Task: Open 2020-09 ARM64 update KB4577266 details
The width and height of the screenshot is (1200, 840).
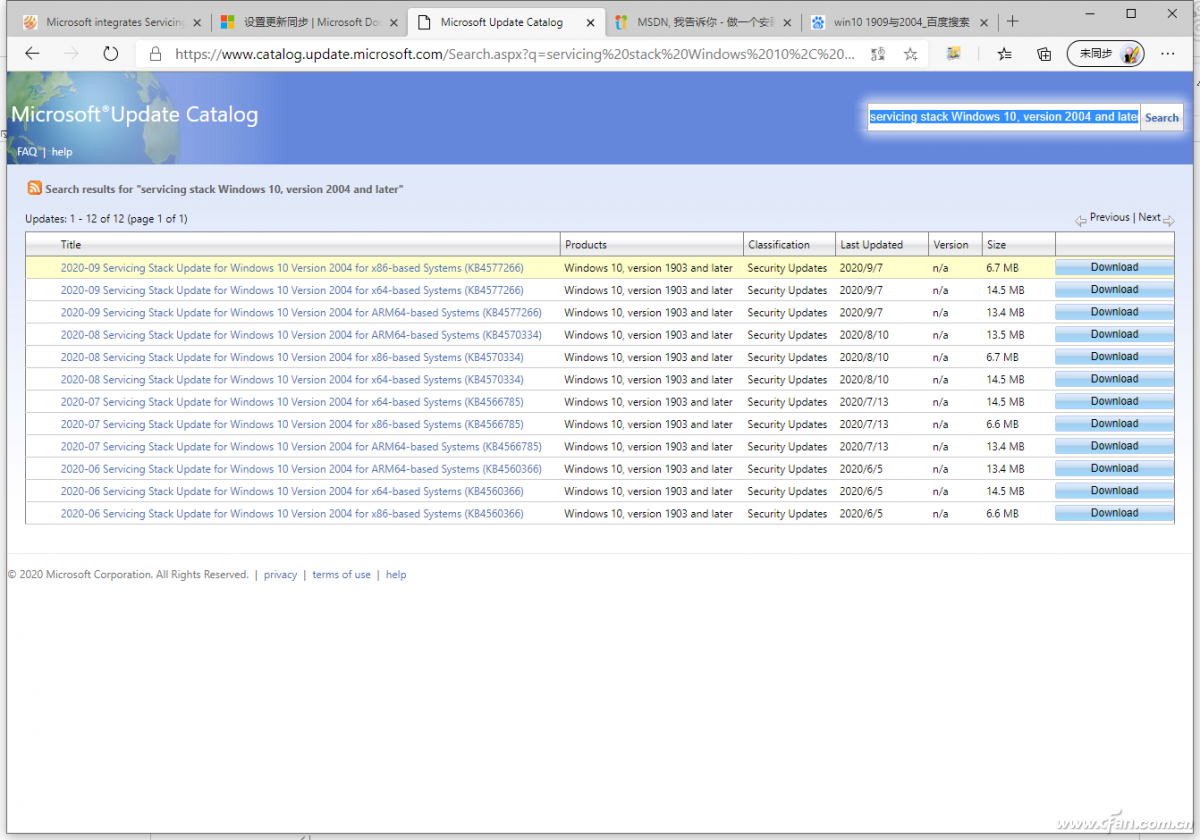Action: click(x=301, y=313)
